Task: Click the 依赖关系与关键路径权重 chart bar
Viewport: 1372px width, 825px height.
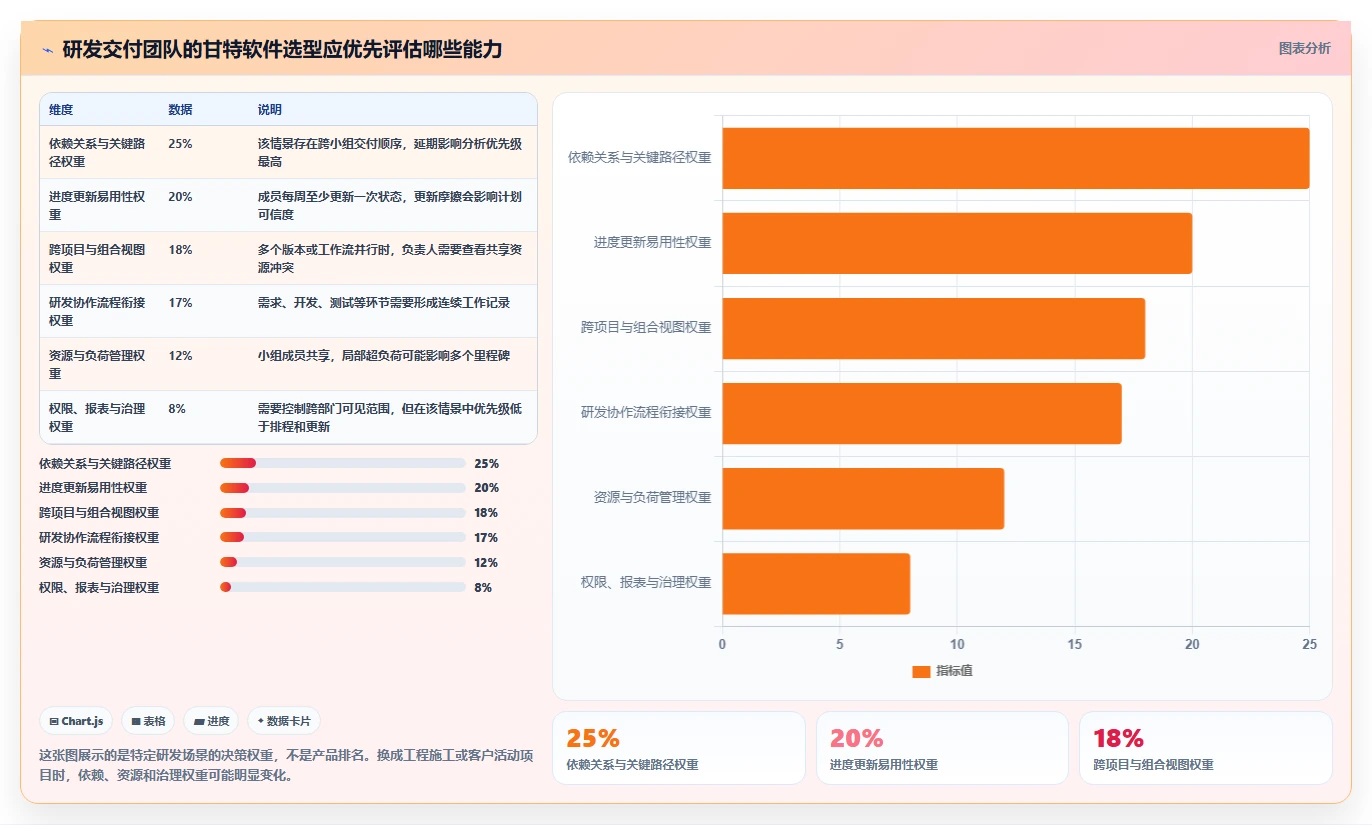Action: [x=1016, y=158]
